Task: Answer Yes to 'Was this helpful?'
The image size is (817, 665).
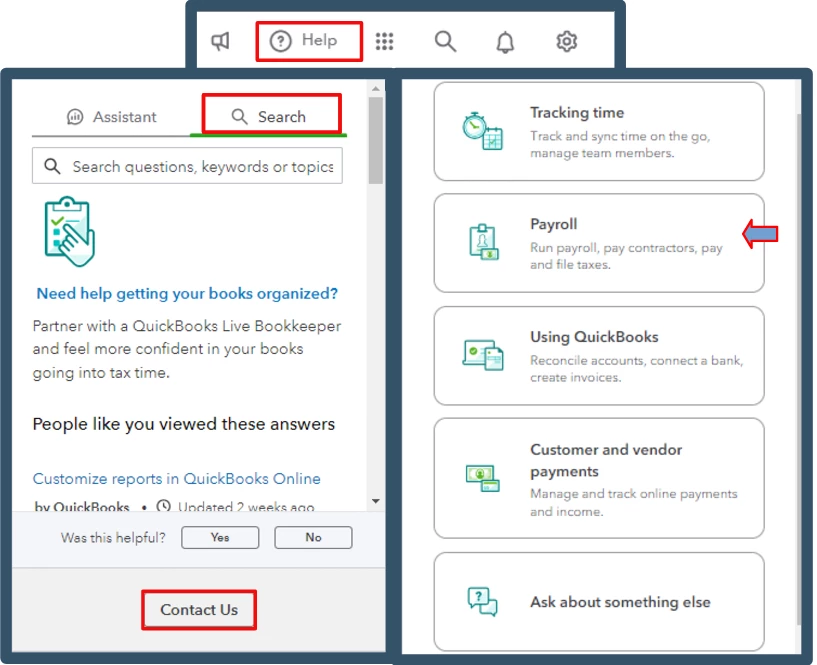Action: click(220, 537)
